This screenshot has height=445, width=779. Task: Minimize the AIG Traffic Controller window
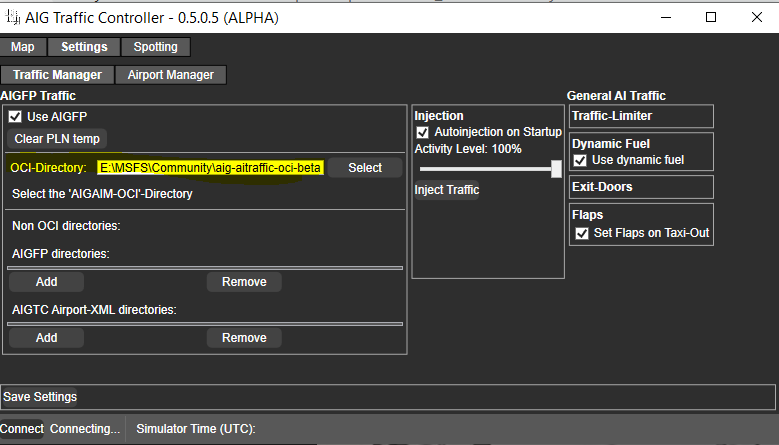click(666, 17)
